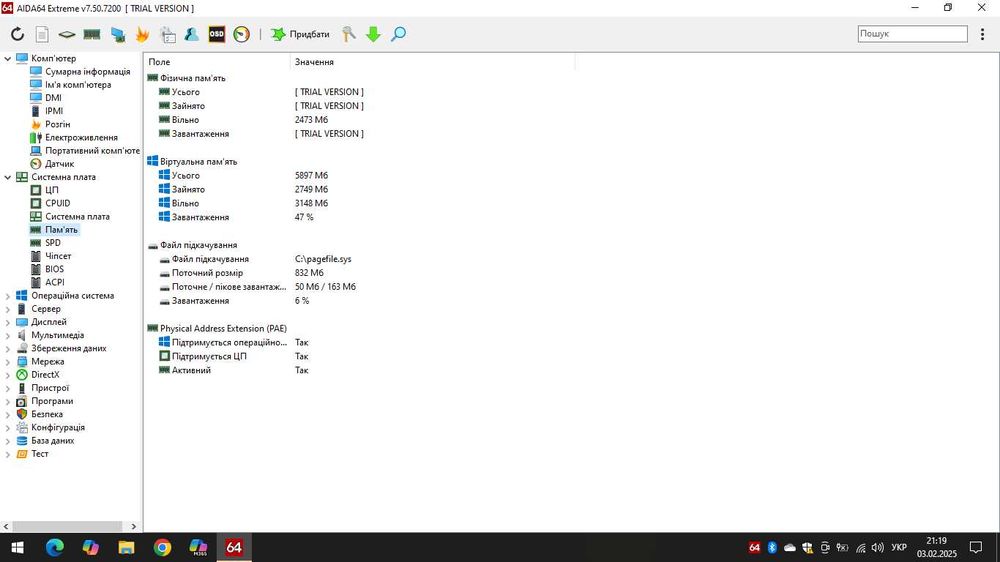Open the preferences wrench tool icon
Screen dimensions: 1000x562
pos(348,34)
